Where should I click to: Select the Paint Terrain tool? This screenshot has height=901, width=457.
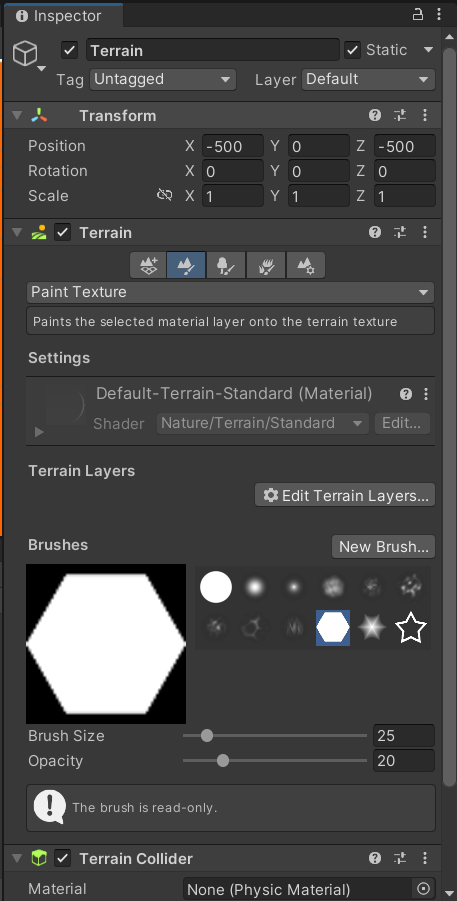[x=186, y=265]
